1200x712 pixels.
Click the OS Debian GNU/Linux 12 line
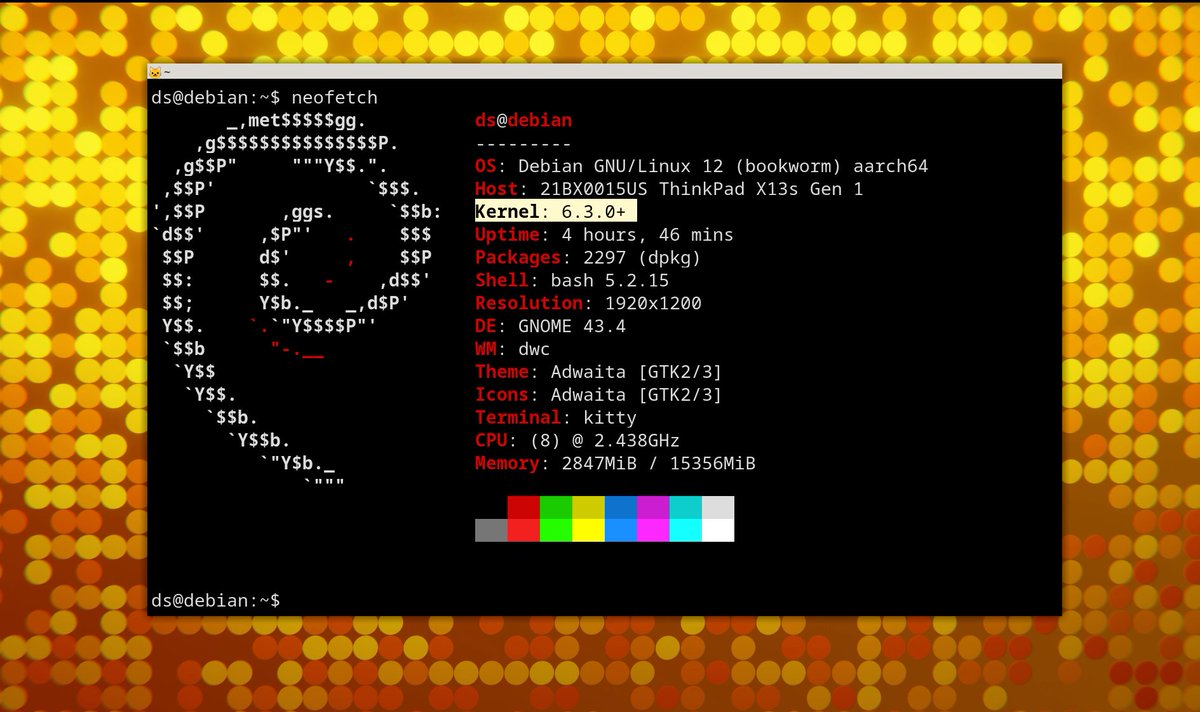pos(702,166)
